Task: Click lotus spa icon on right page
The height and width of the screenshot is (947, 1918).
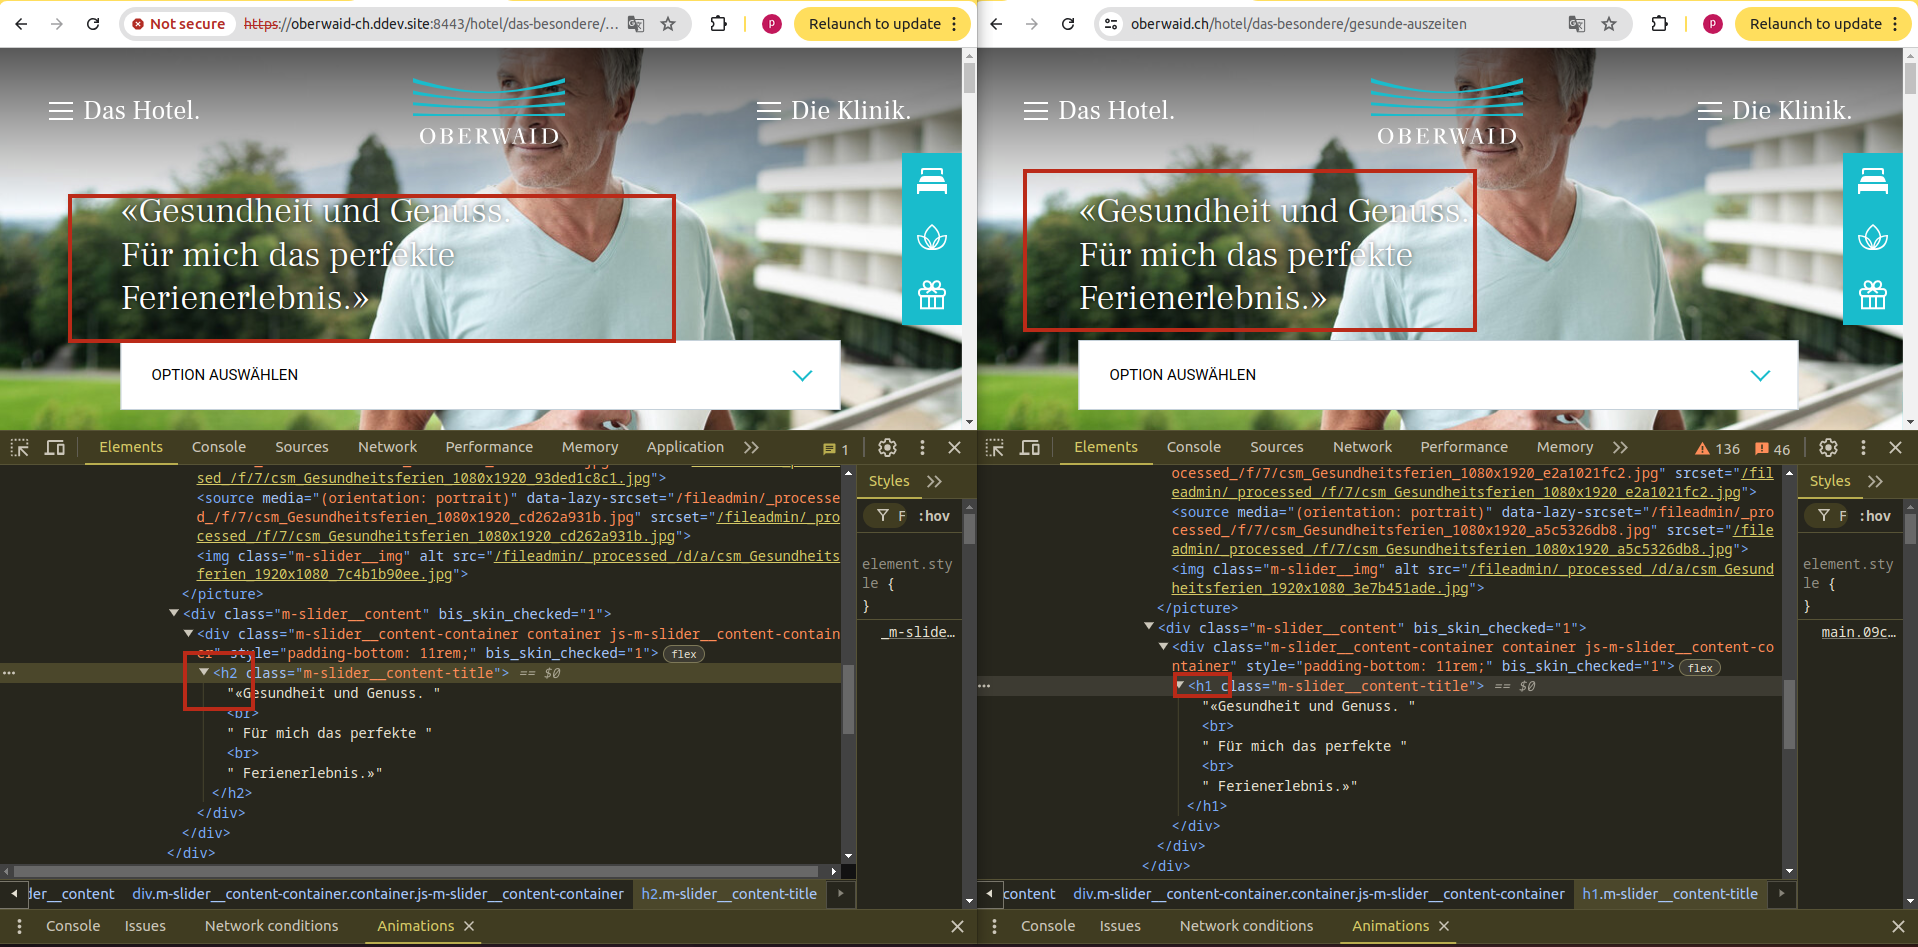Action: click(x=1873, y=238)
